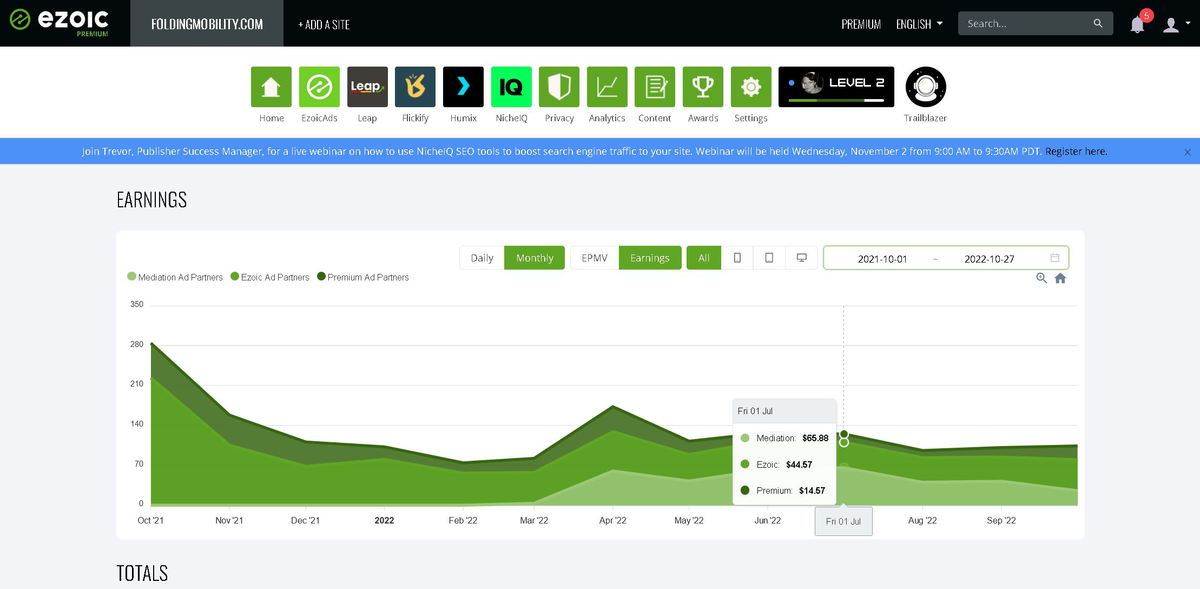The height and width of the screenshot is (589, 1200).
Task: Click the Premium data point marker on chart
Action: [x=844, y=434]
